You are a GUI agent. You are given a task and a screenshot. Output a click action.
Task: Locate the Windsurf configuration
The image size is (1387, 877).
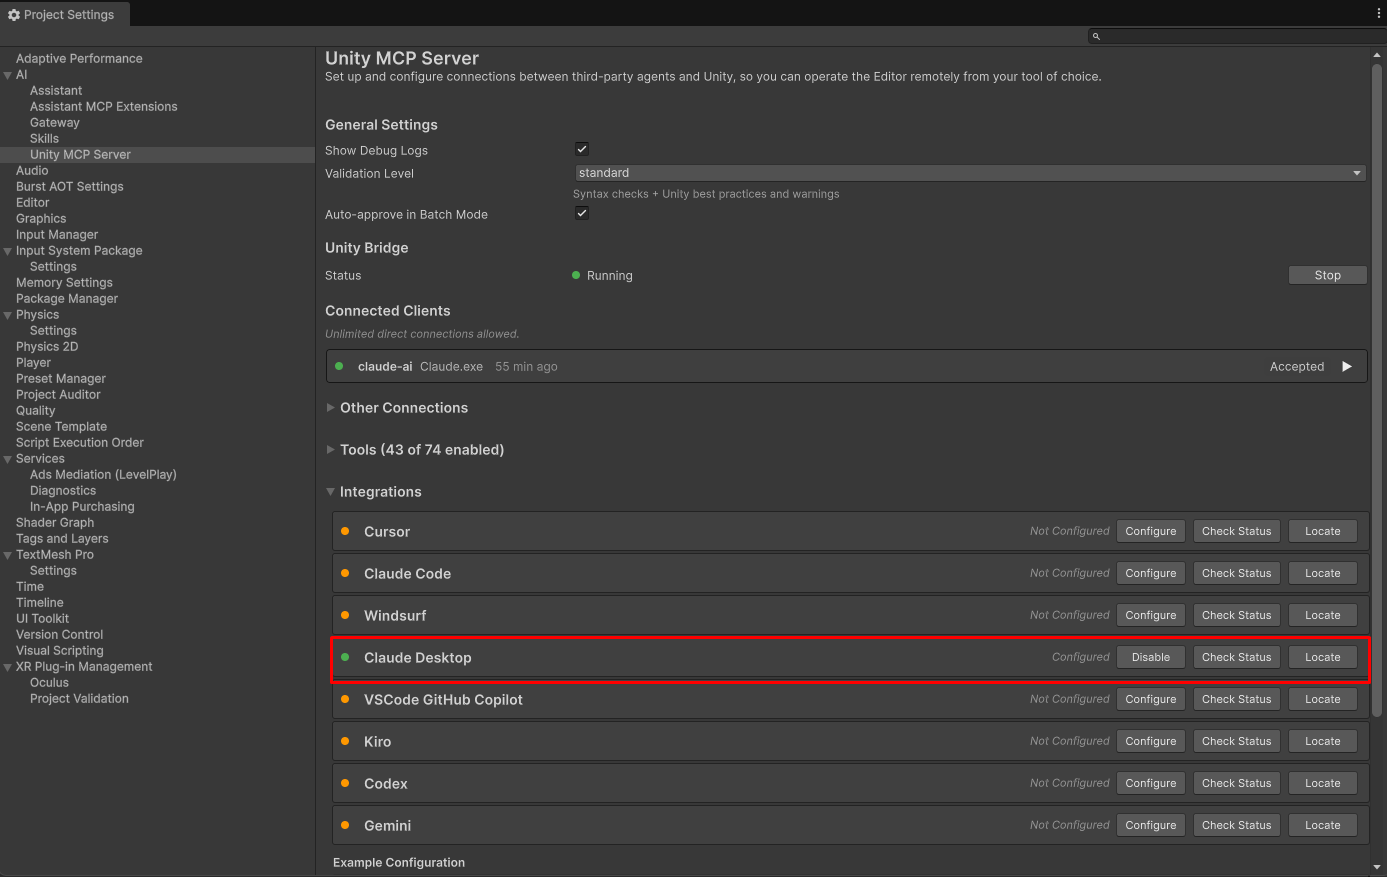coord(1323,615)
